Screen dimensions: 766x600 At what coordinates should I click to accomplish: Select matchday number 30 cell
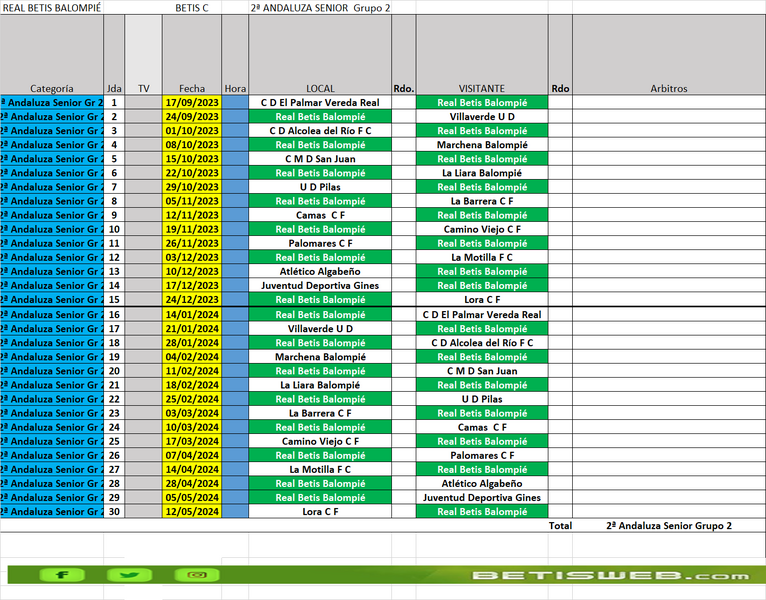tap(114, 512)
